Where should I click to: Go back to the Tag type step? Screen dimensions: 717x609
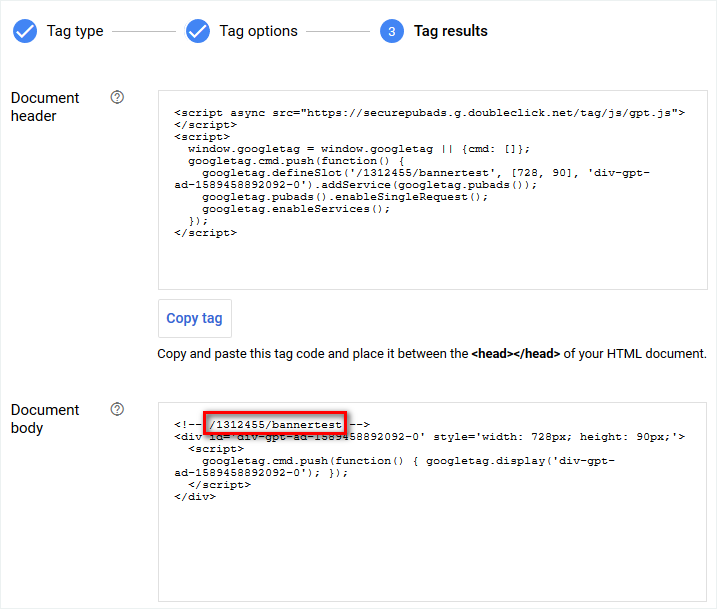coord(74,31)
